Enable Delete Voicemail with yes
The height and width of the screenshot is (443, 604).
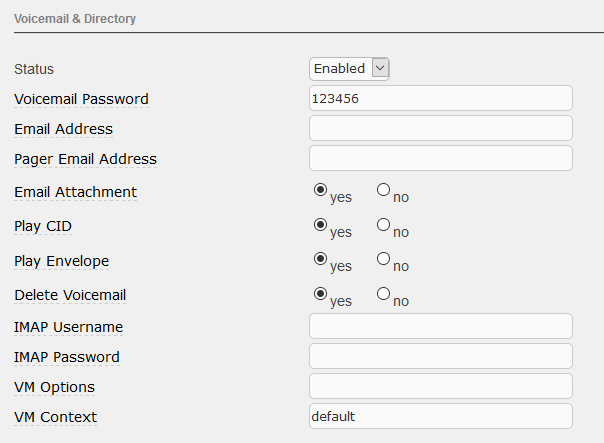321,293
